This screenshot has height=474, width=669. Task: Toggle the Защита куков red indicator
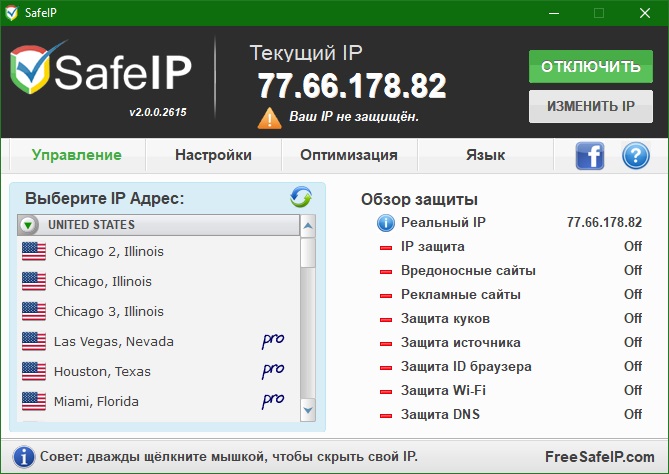tap(386, 320)
